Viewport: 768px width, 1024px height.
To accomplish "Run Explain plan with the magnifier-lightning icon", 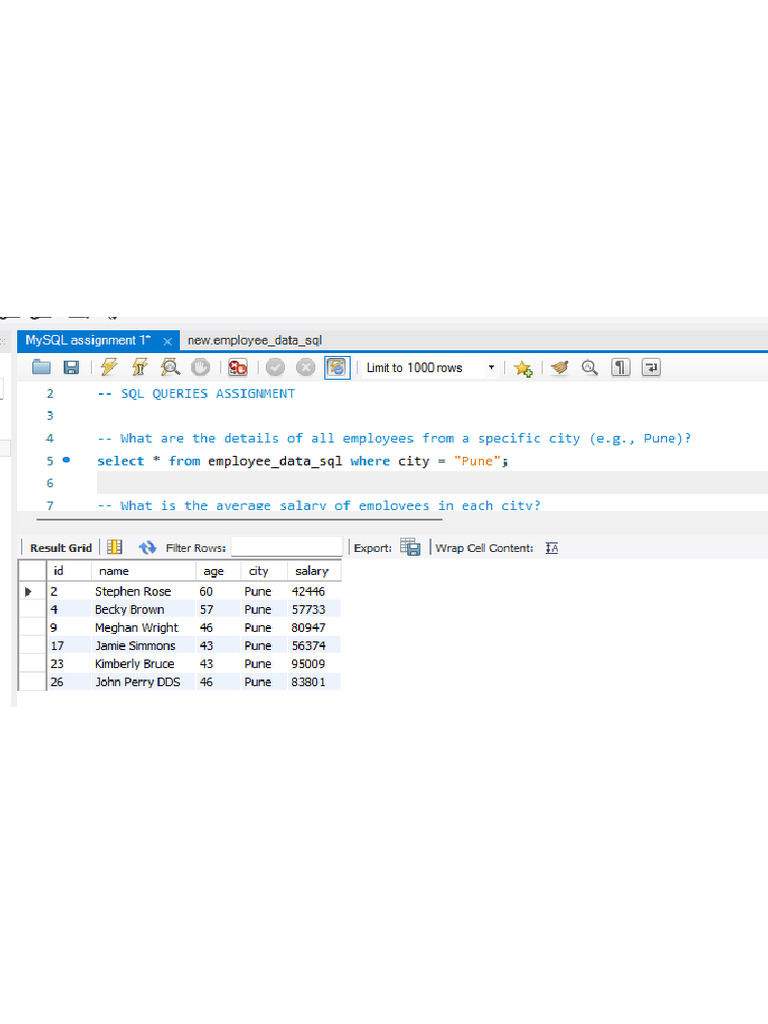I will 170,368.
